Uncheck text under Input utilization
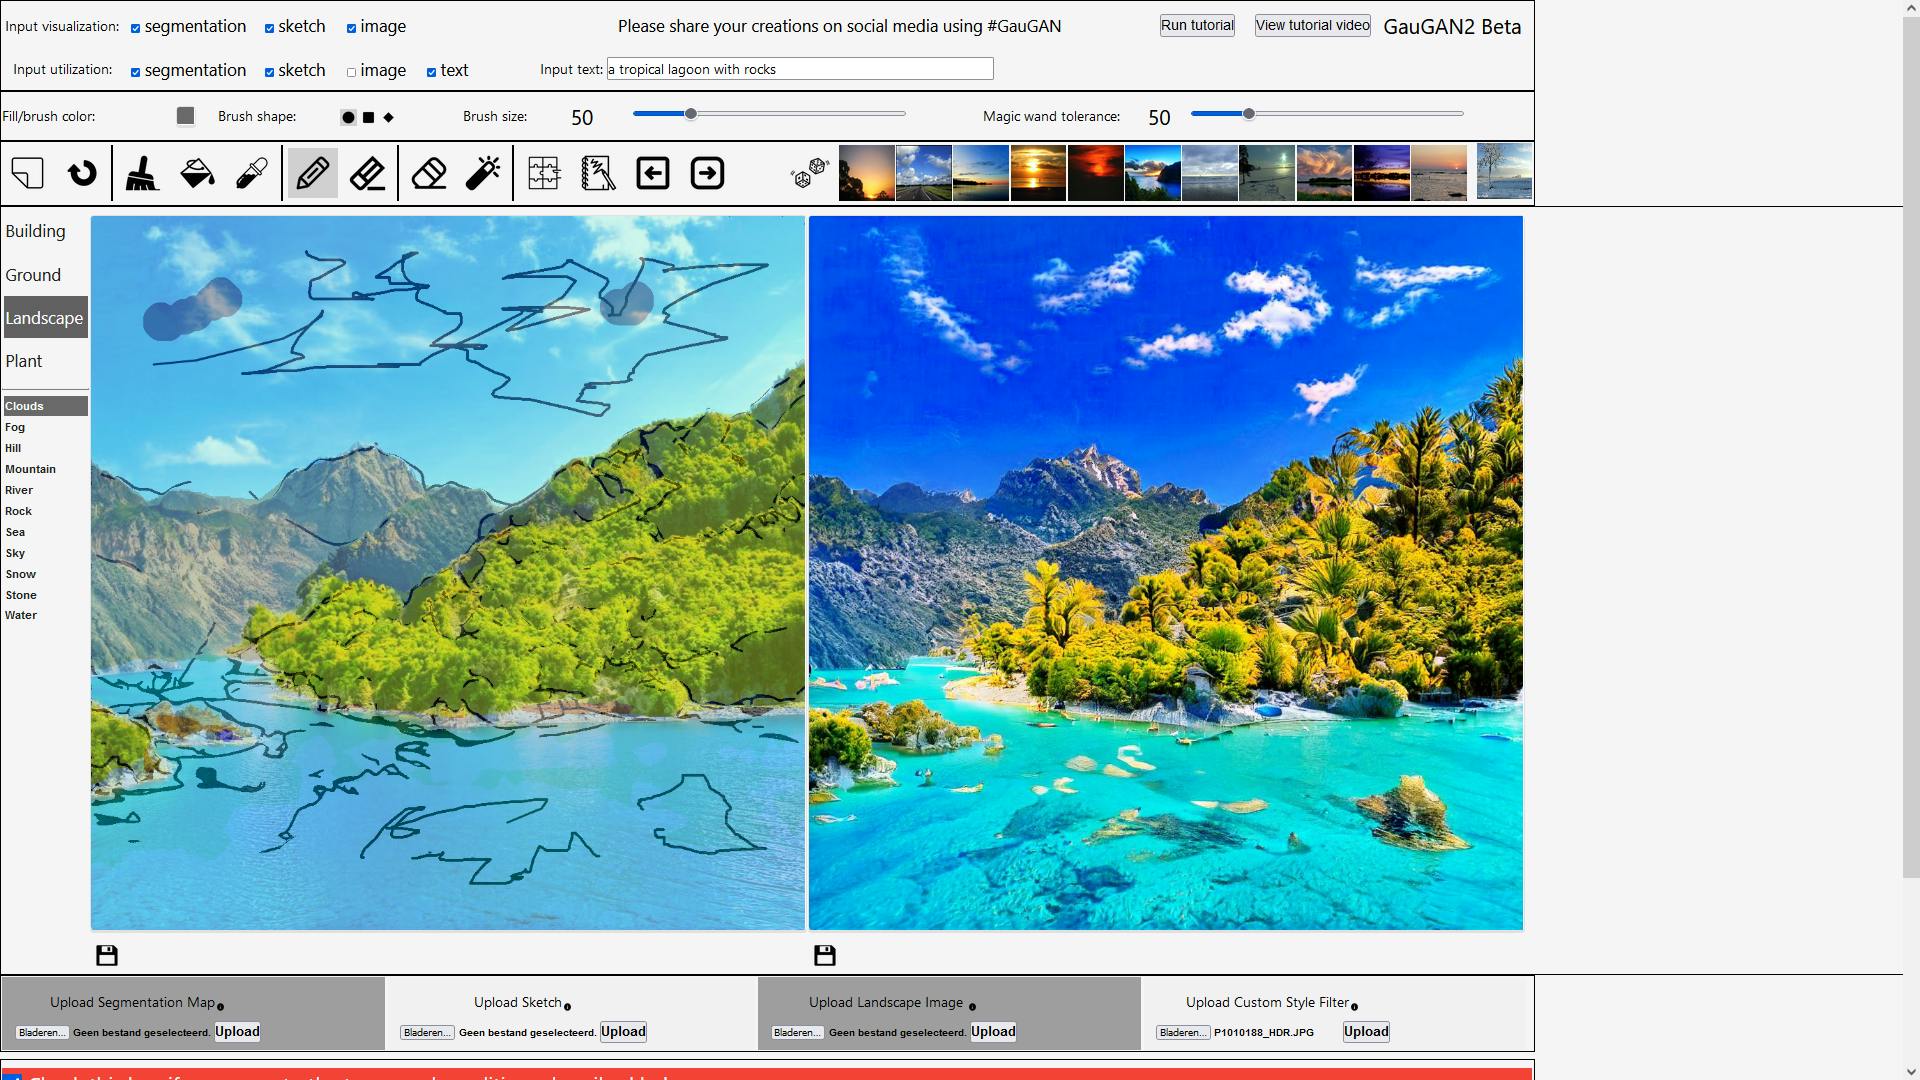 coord(431,72)
